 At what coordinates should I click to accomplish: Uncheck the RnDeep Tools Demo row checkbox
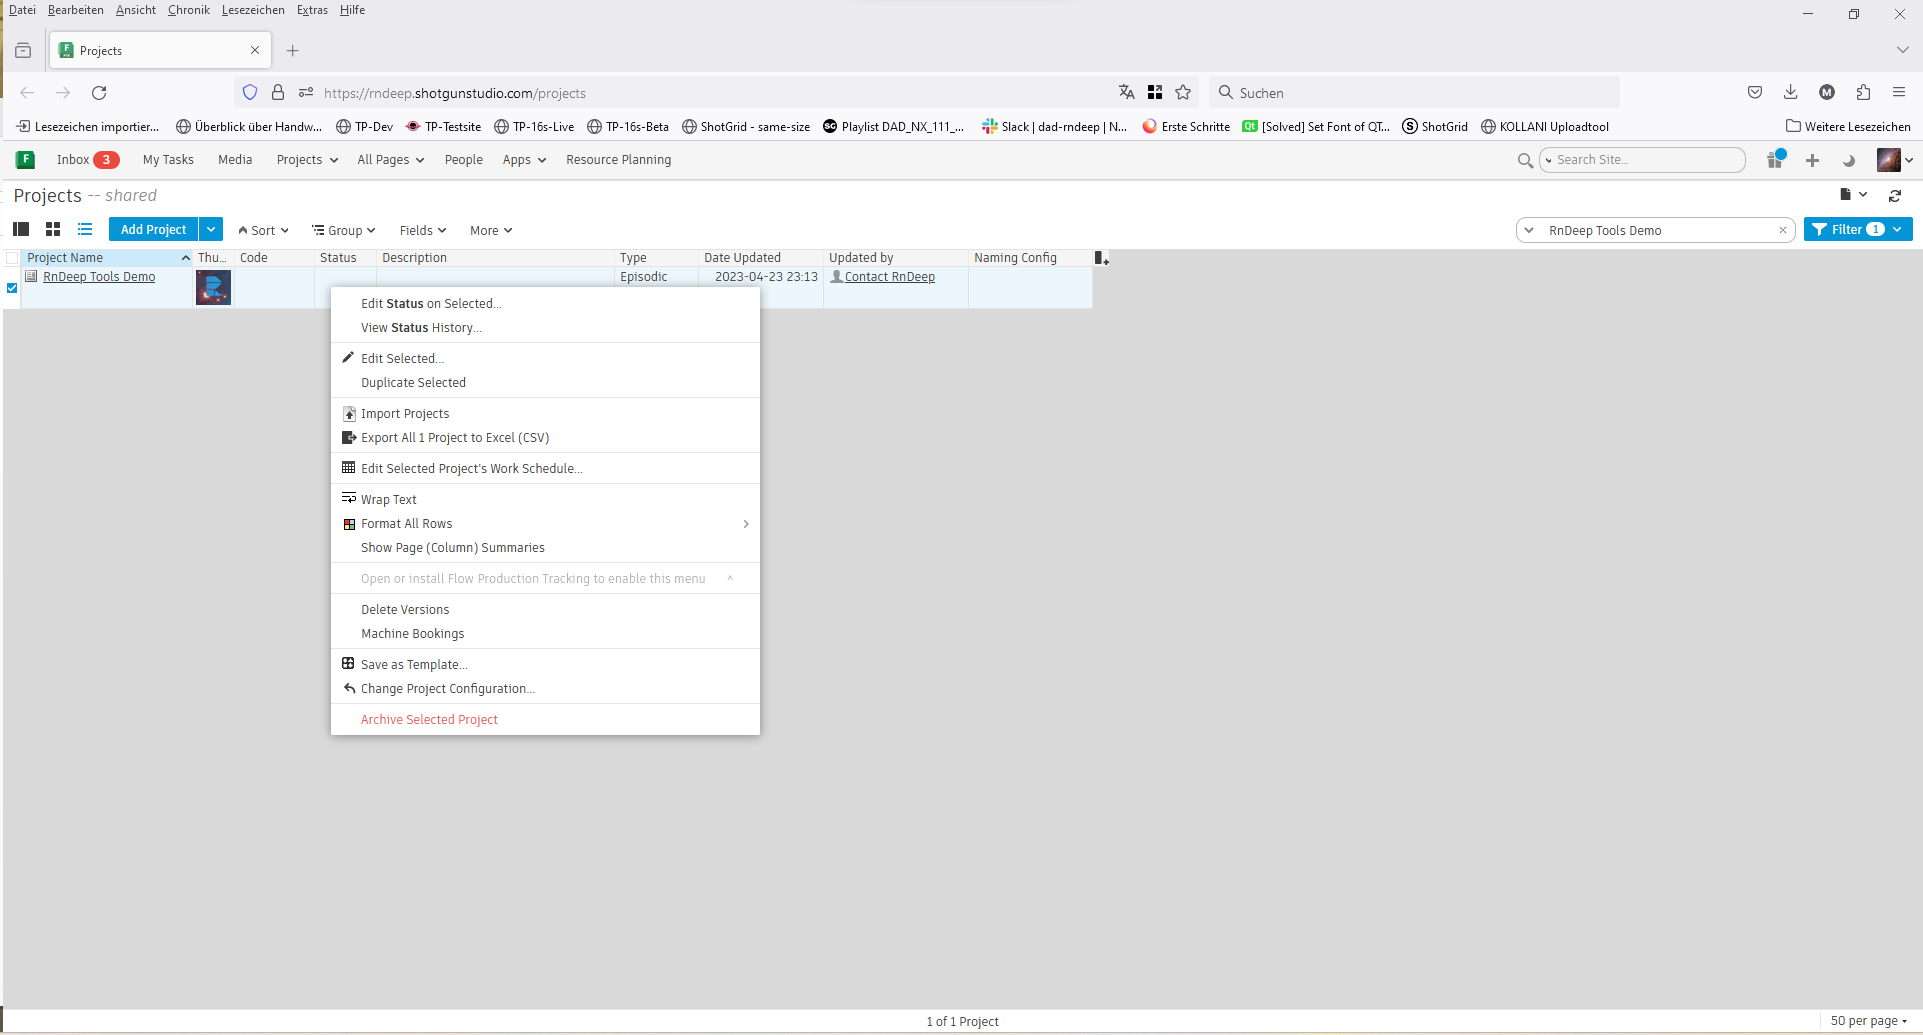pyautogui.click(x=12, y=288)
